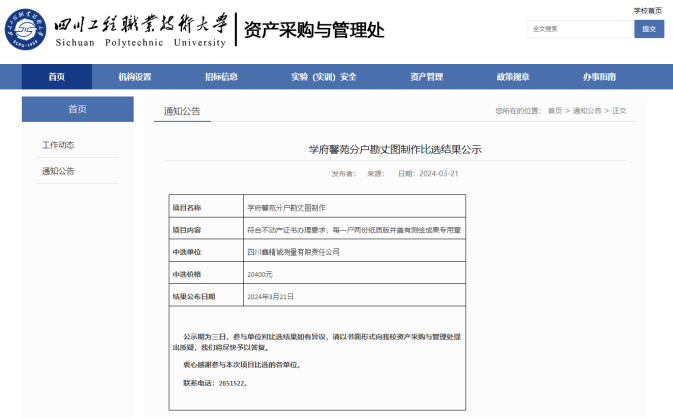
Task: Go to 实验(实训)安全 section
Action: pyautogui.click(x=324, y=77)
